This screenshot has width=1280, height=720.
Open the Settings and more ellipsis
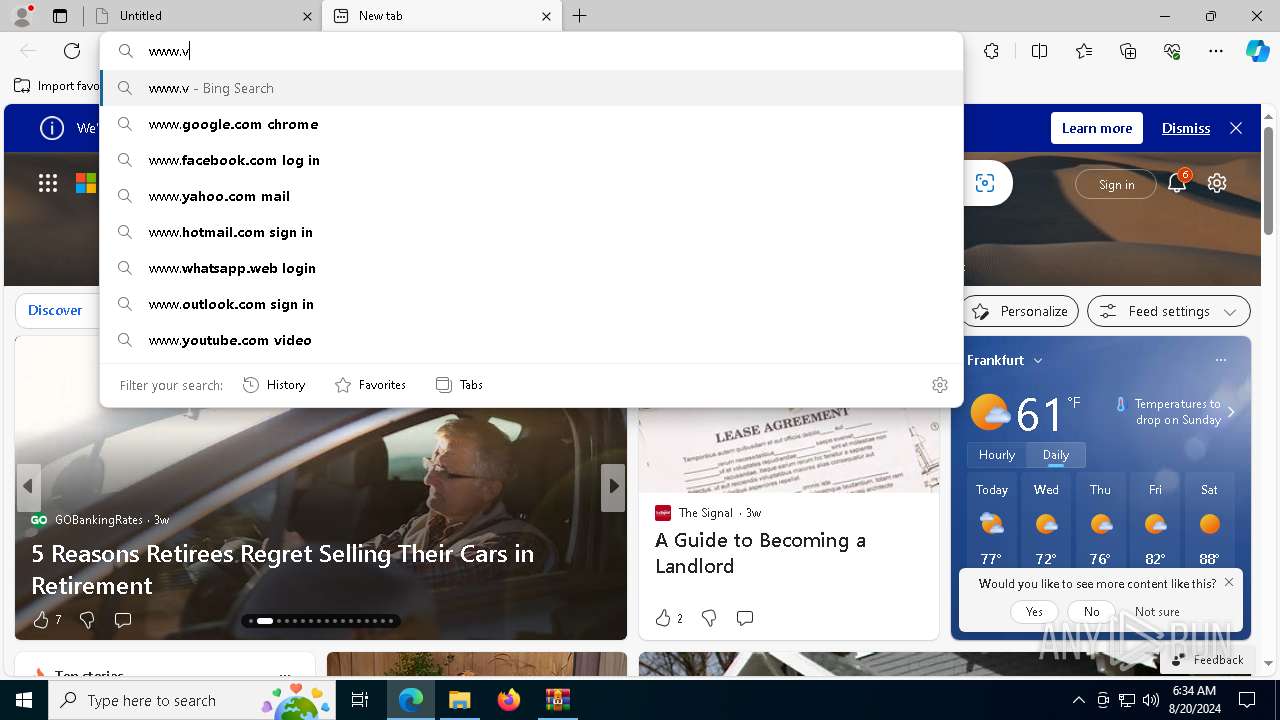point(1216,51)
